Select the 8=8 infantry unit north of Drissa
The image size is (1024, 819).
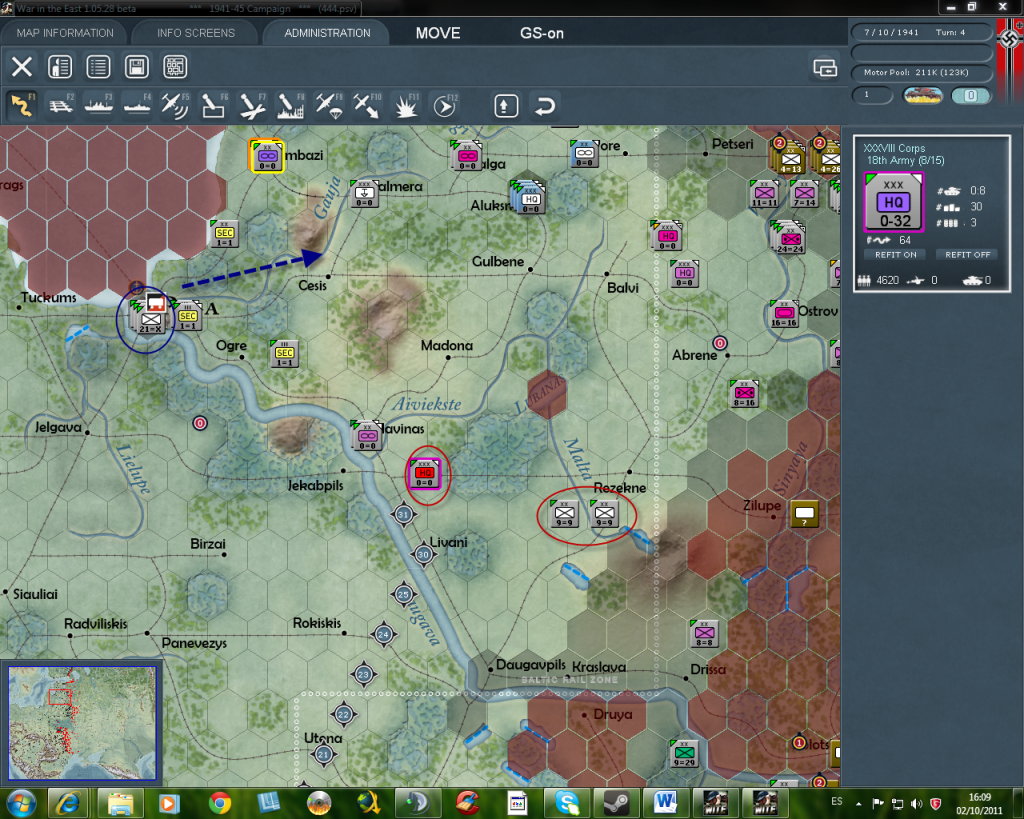[x=704, y=634]
